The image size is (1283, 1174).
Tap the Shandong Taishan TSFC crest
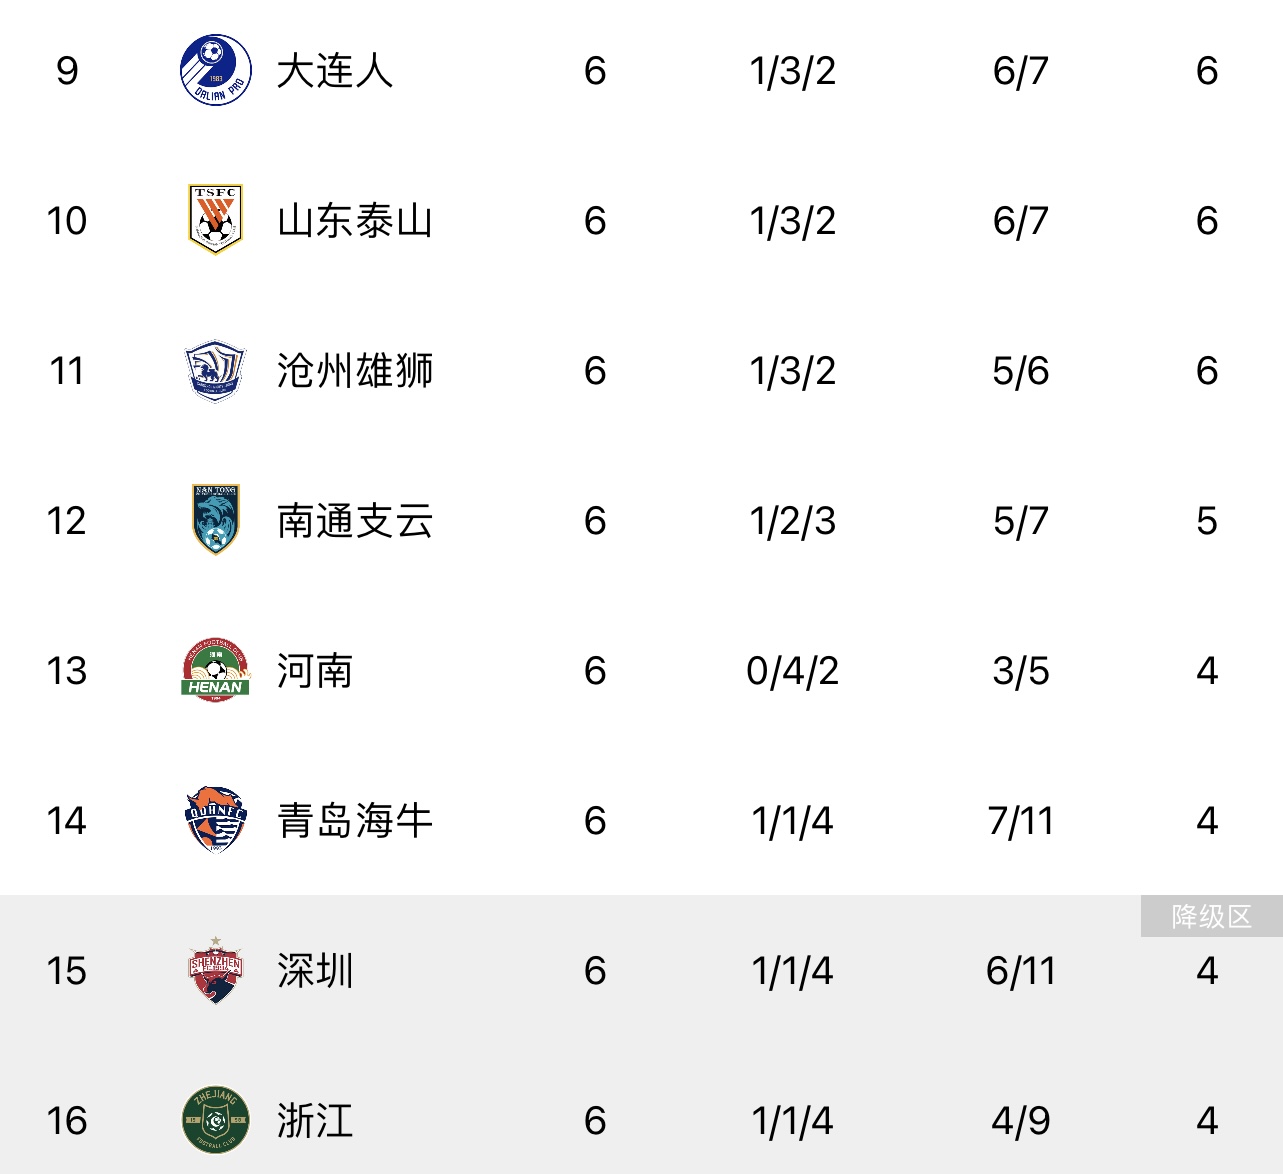pos(215,219)
